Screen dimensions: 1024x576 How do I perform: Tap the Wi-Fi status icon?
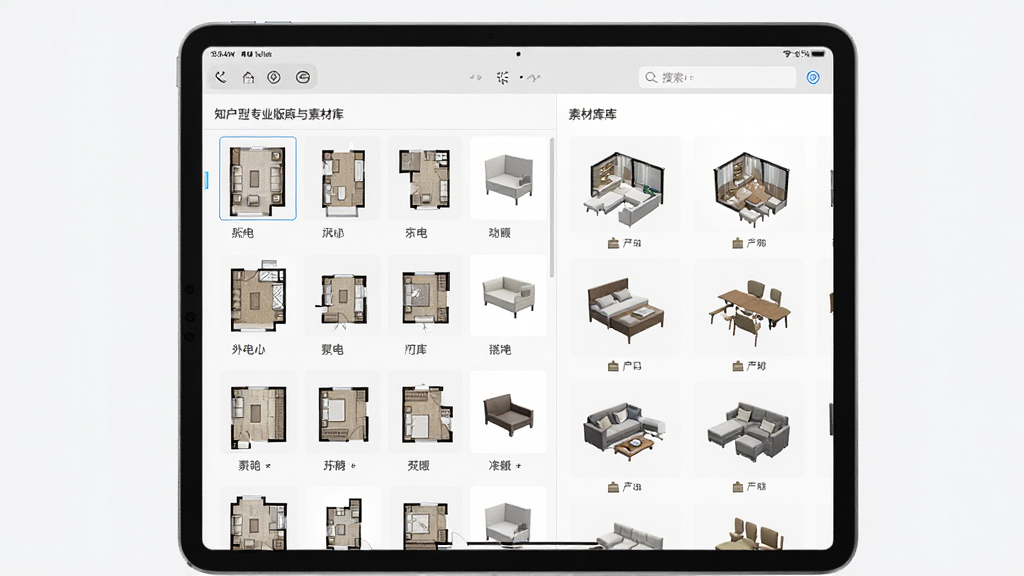787,54
